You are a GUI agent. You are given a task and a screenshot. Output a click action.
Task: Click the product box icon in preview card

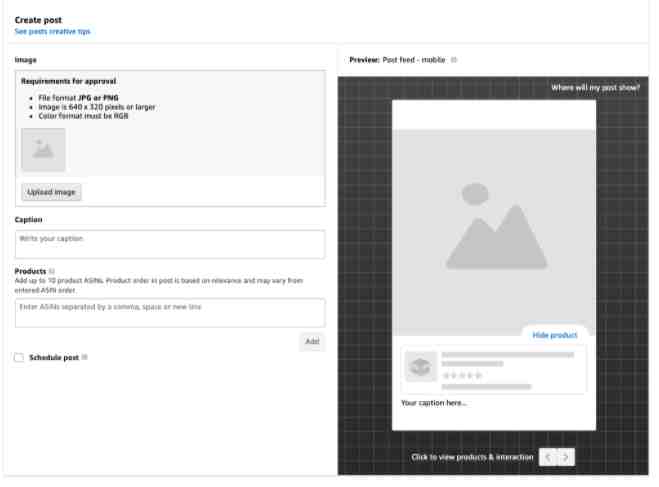pyautogui.click(x=420, y=368)
